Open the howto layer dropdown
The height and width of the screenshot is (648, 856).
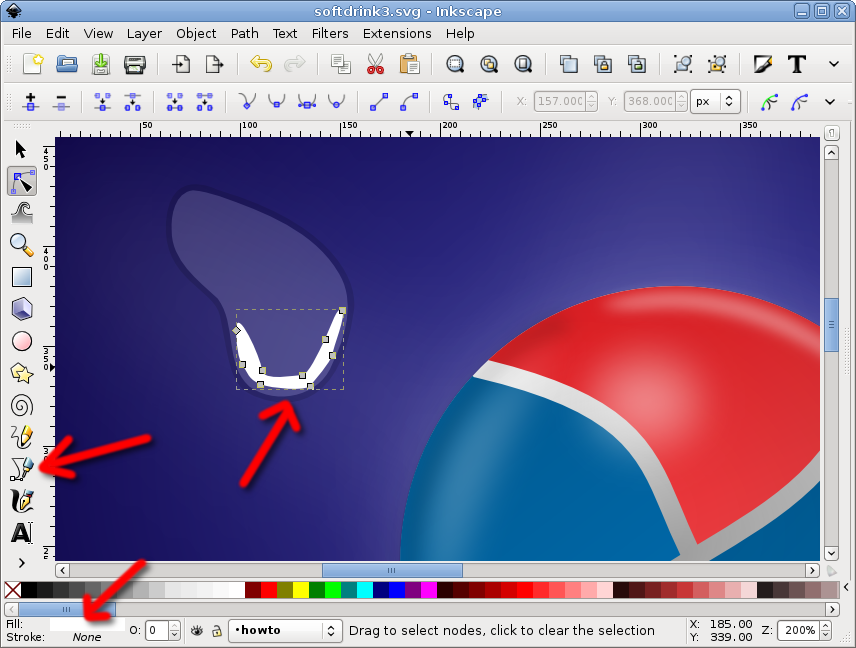tap(285, 631)
